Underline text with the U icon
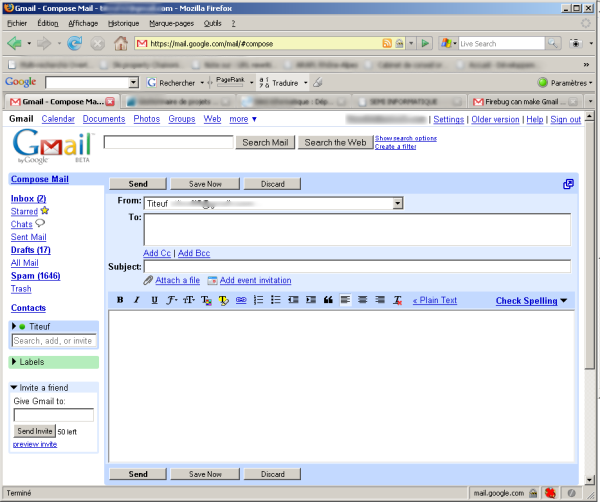Viewport: 600px width, 502px height. pyautogui.click(x=154, y=300)
